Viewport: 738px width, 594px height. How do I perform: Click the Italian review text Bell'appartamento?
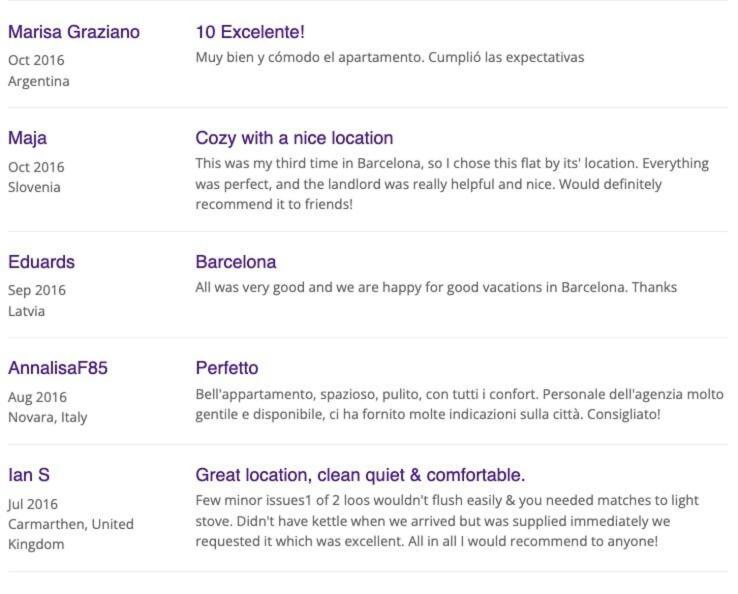coord(459,404)
